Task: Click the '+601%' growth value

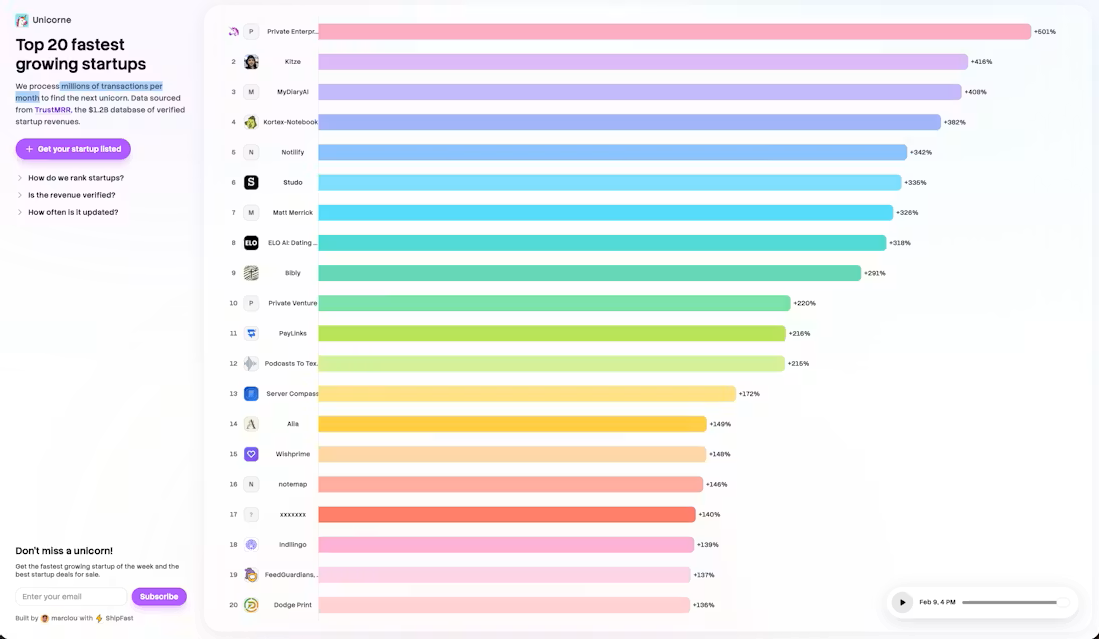Action: click(x=1045, y=32)
